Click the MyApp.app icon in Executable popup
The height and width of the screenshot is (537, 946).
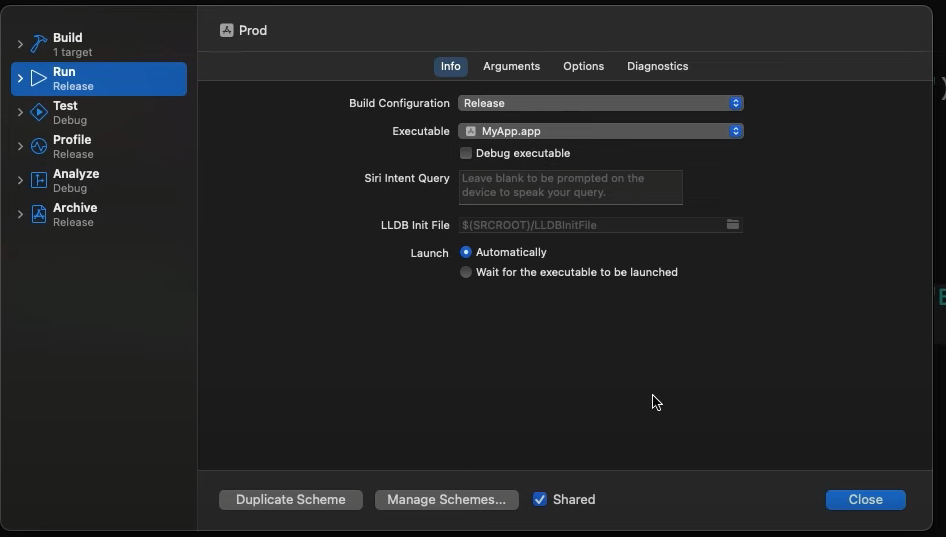coord(471,131)
